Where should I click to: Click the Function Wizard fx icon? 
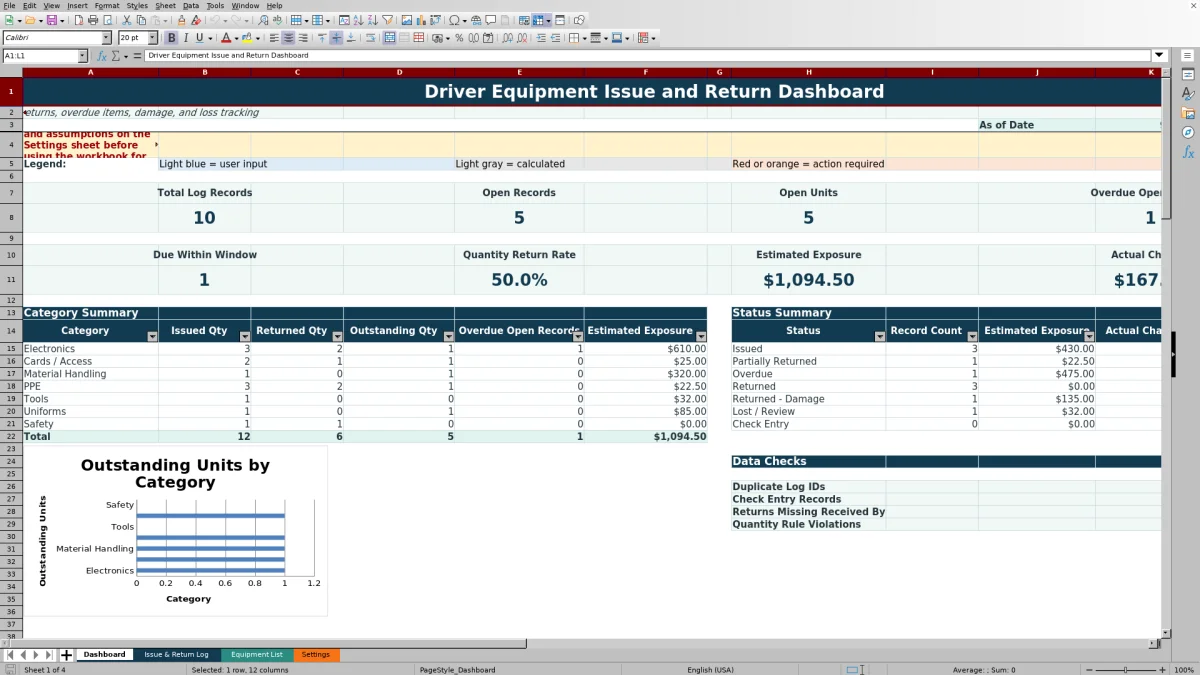(x=102, y=56)
